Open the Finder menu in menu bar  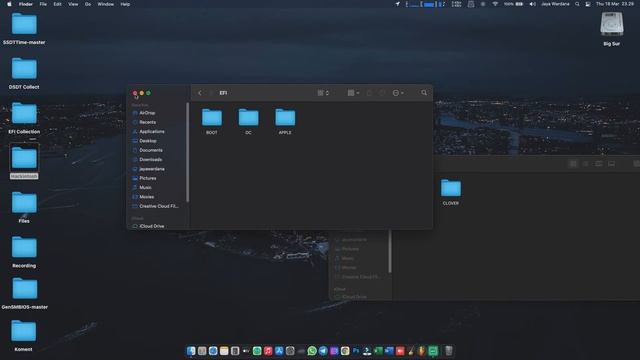tap(26, 4)
